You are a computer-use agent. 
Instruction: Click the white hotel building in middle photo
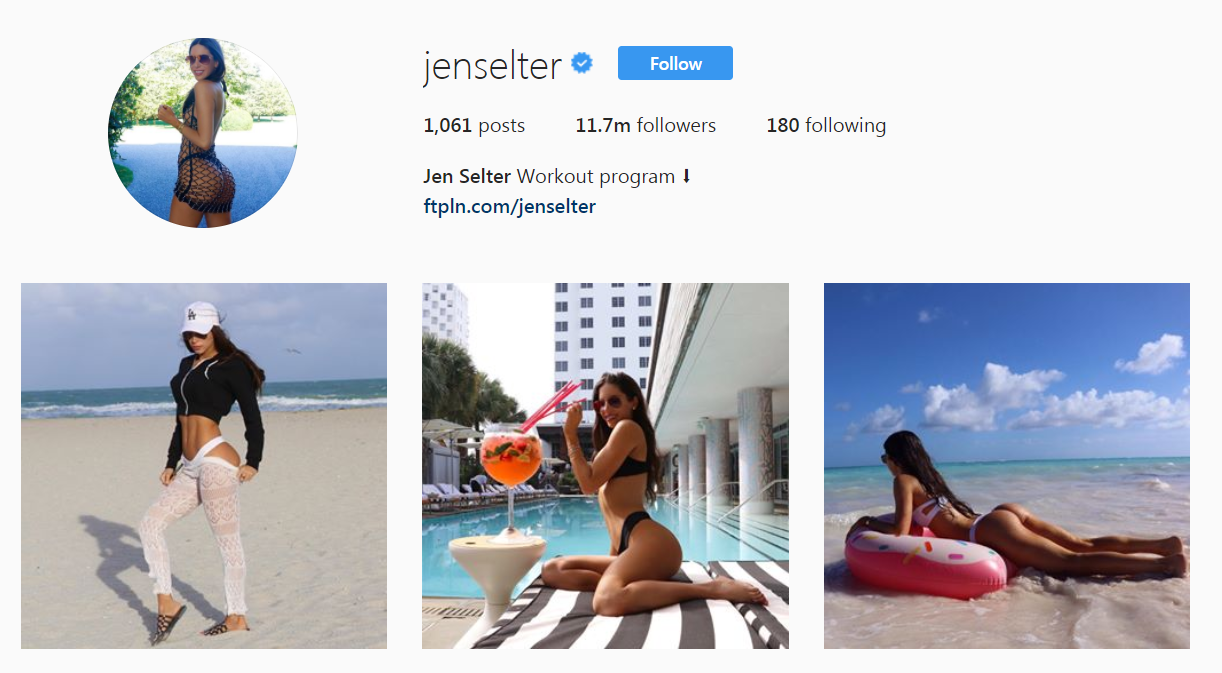click(x=603, y=340)
